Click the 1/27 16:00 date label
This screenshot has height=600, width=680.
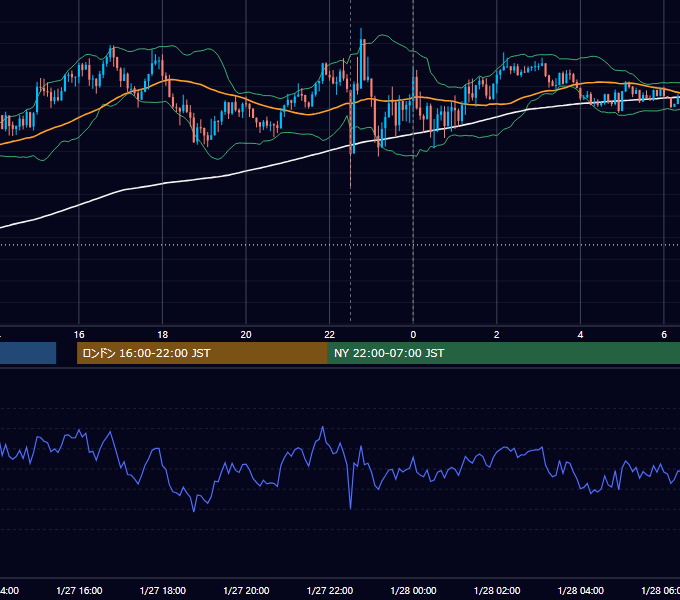79,591
